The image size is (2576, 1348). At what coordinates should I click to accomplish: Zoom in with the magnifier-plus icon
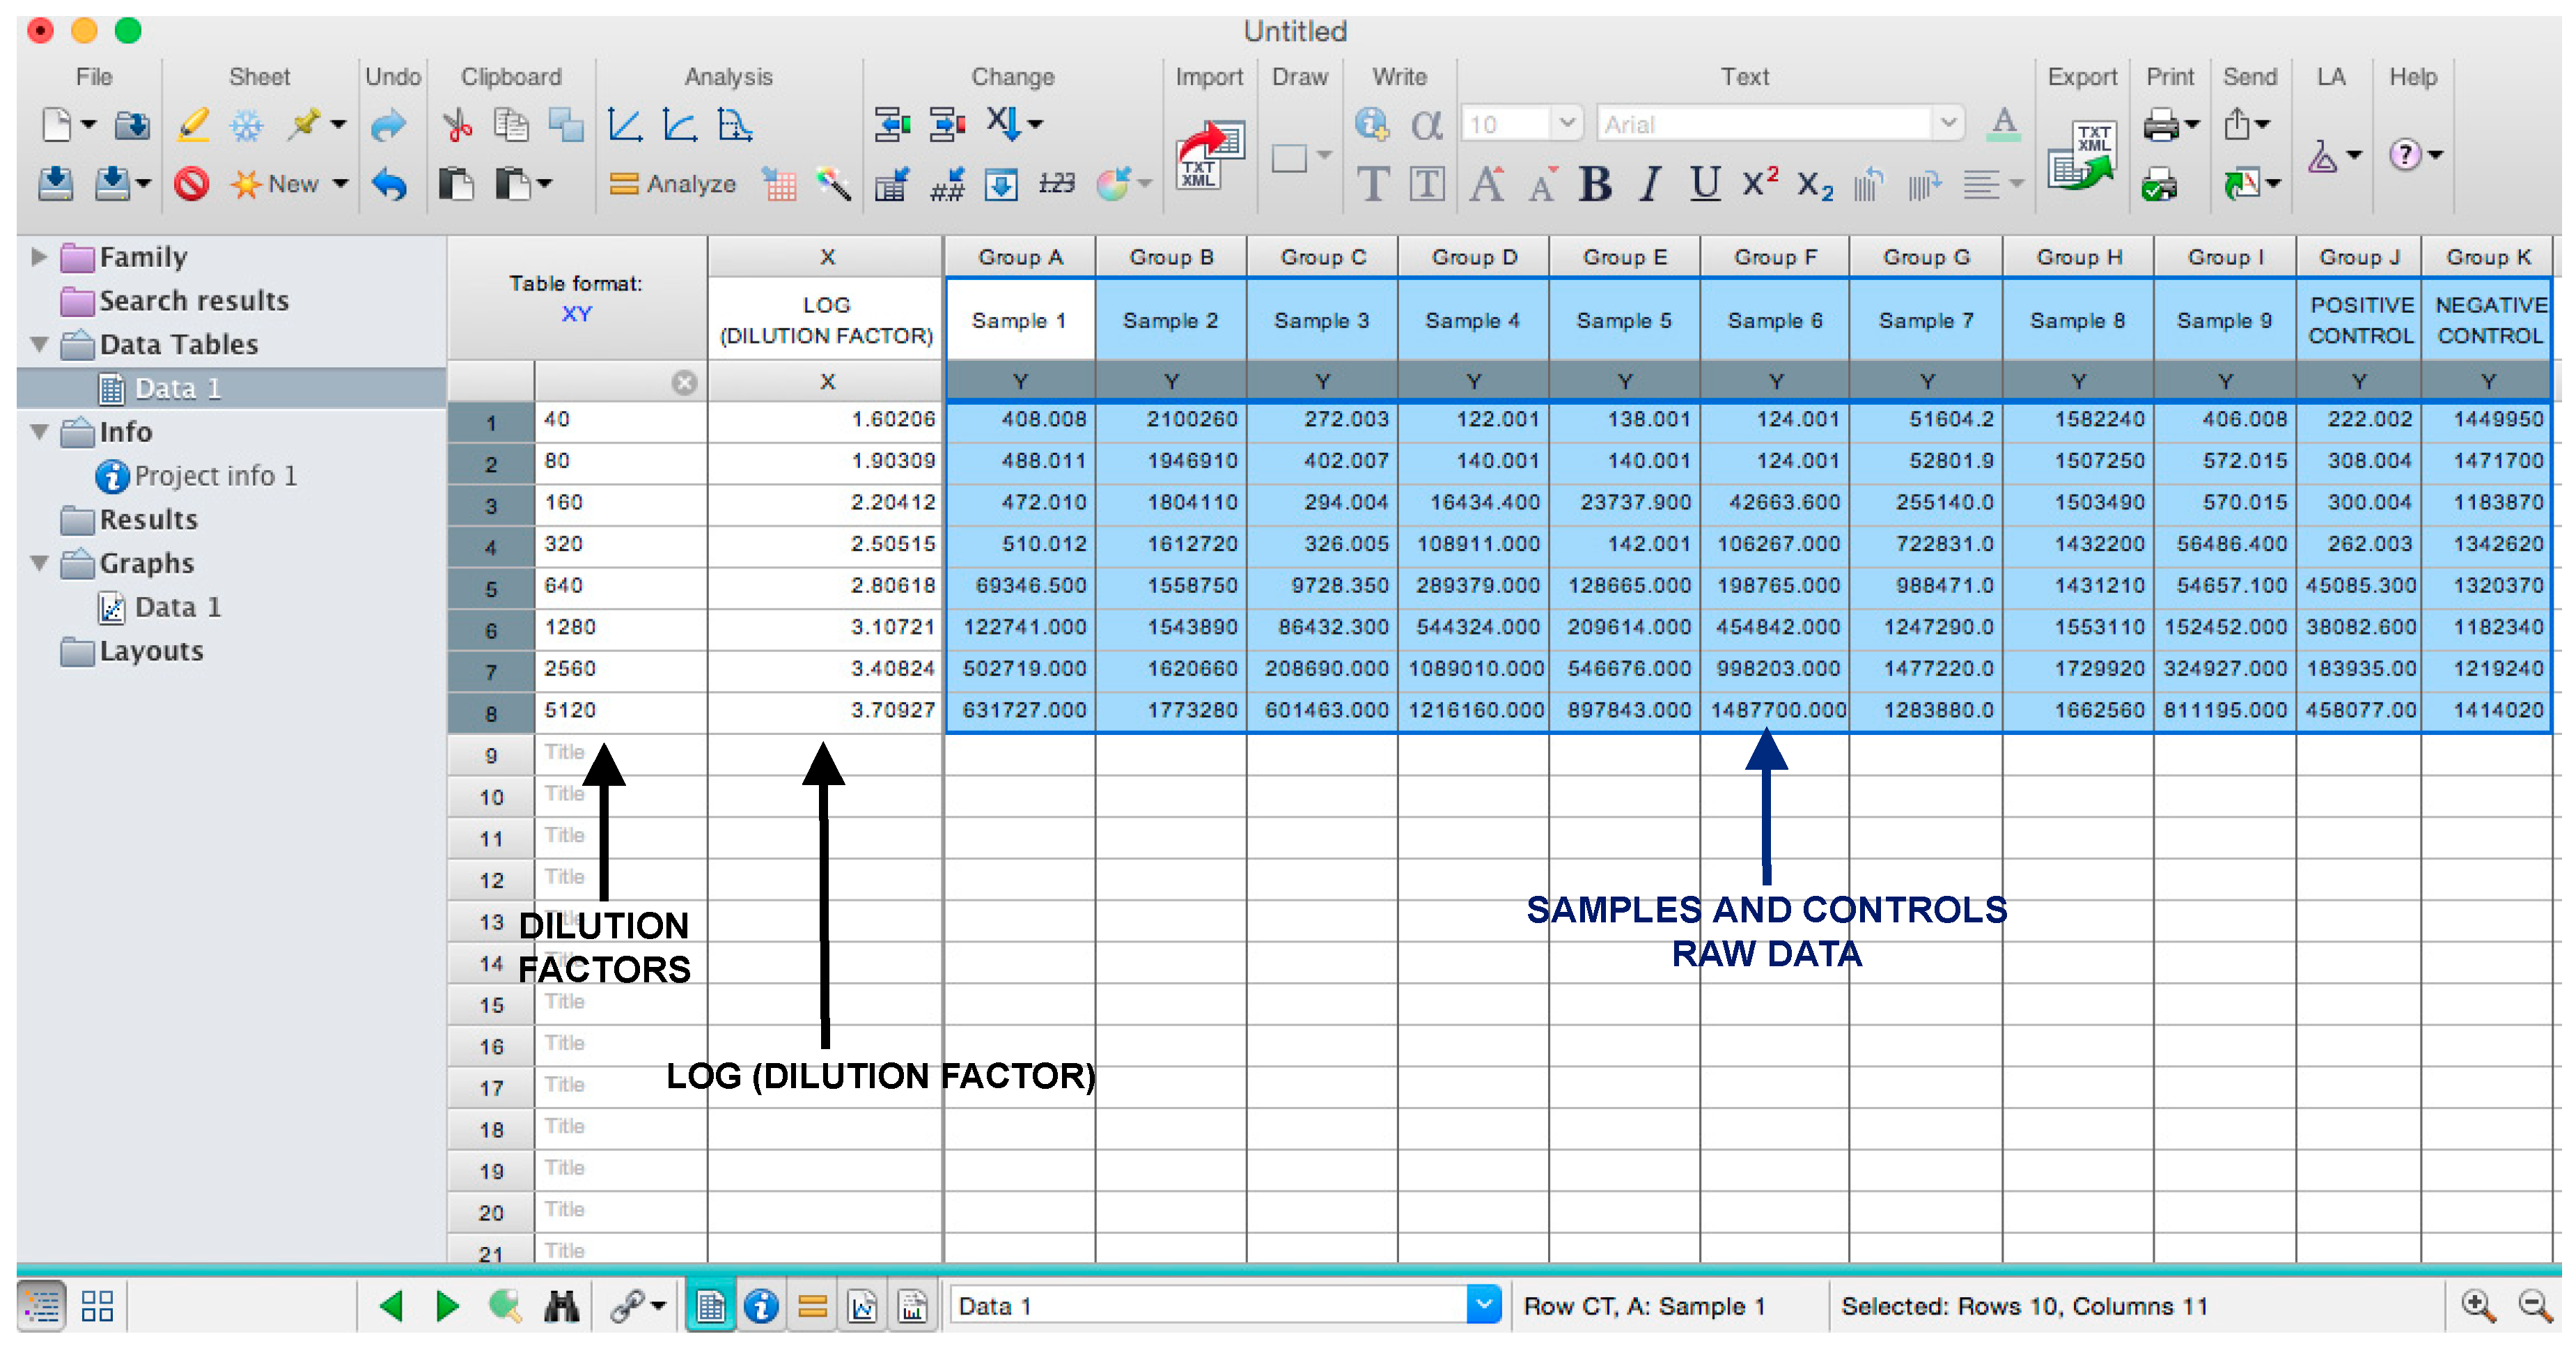click(2478, 1305)
